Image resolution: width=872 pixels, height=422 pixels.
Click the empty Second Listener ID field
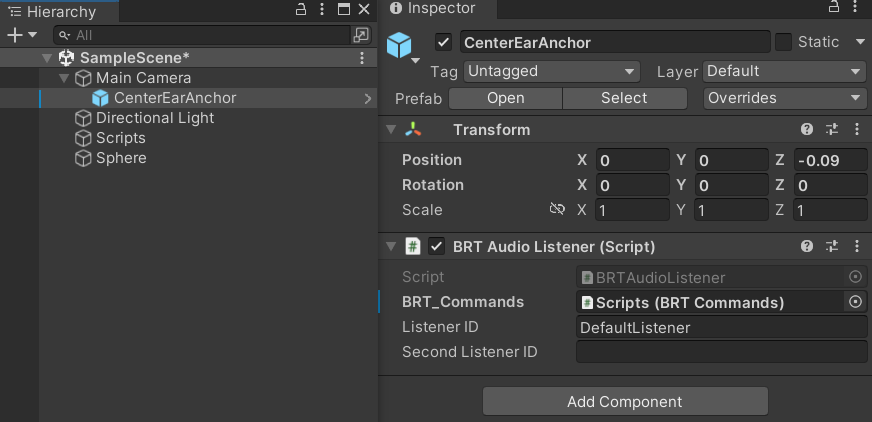(722, 352)
